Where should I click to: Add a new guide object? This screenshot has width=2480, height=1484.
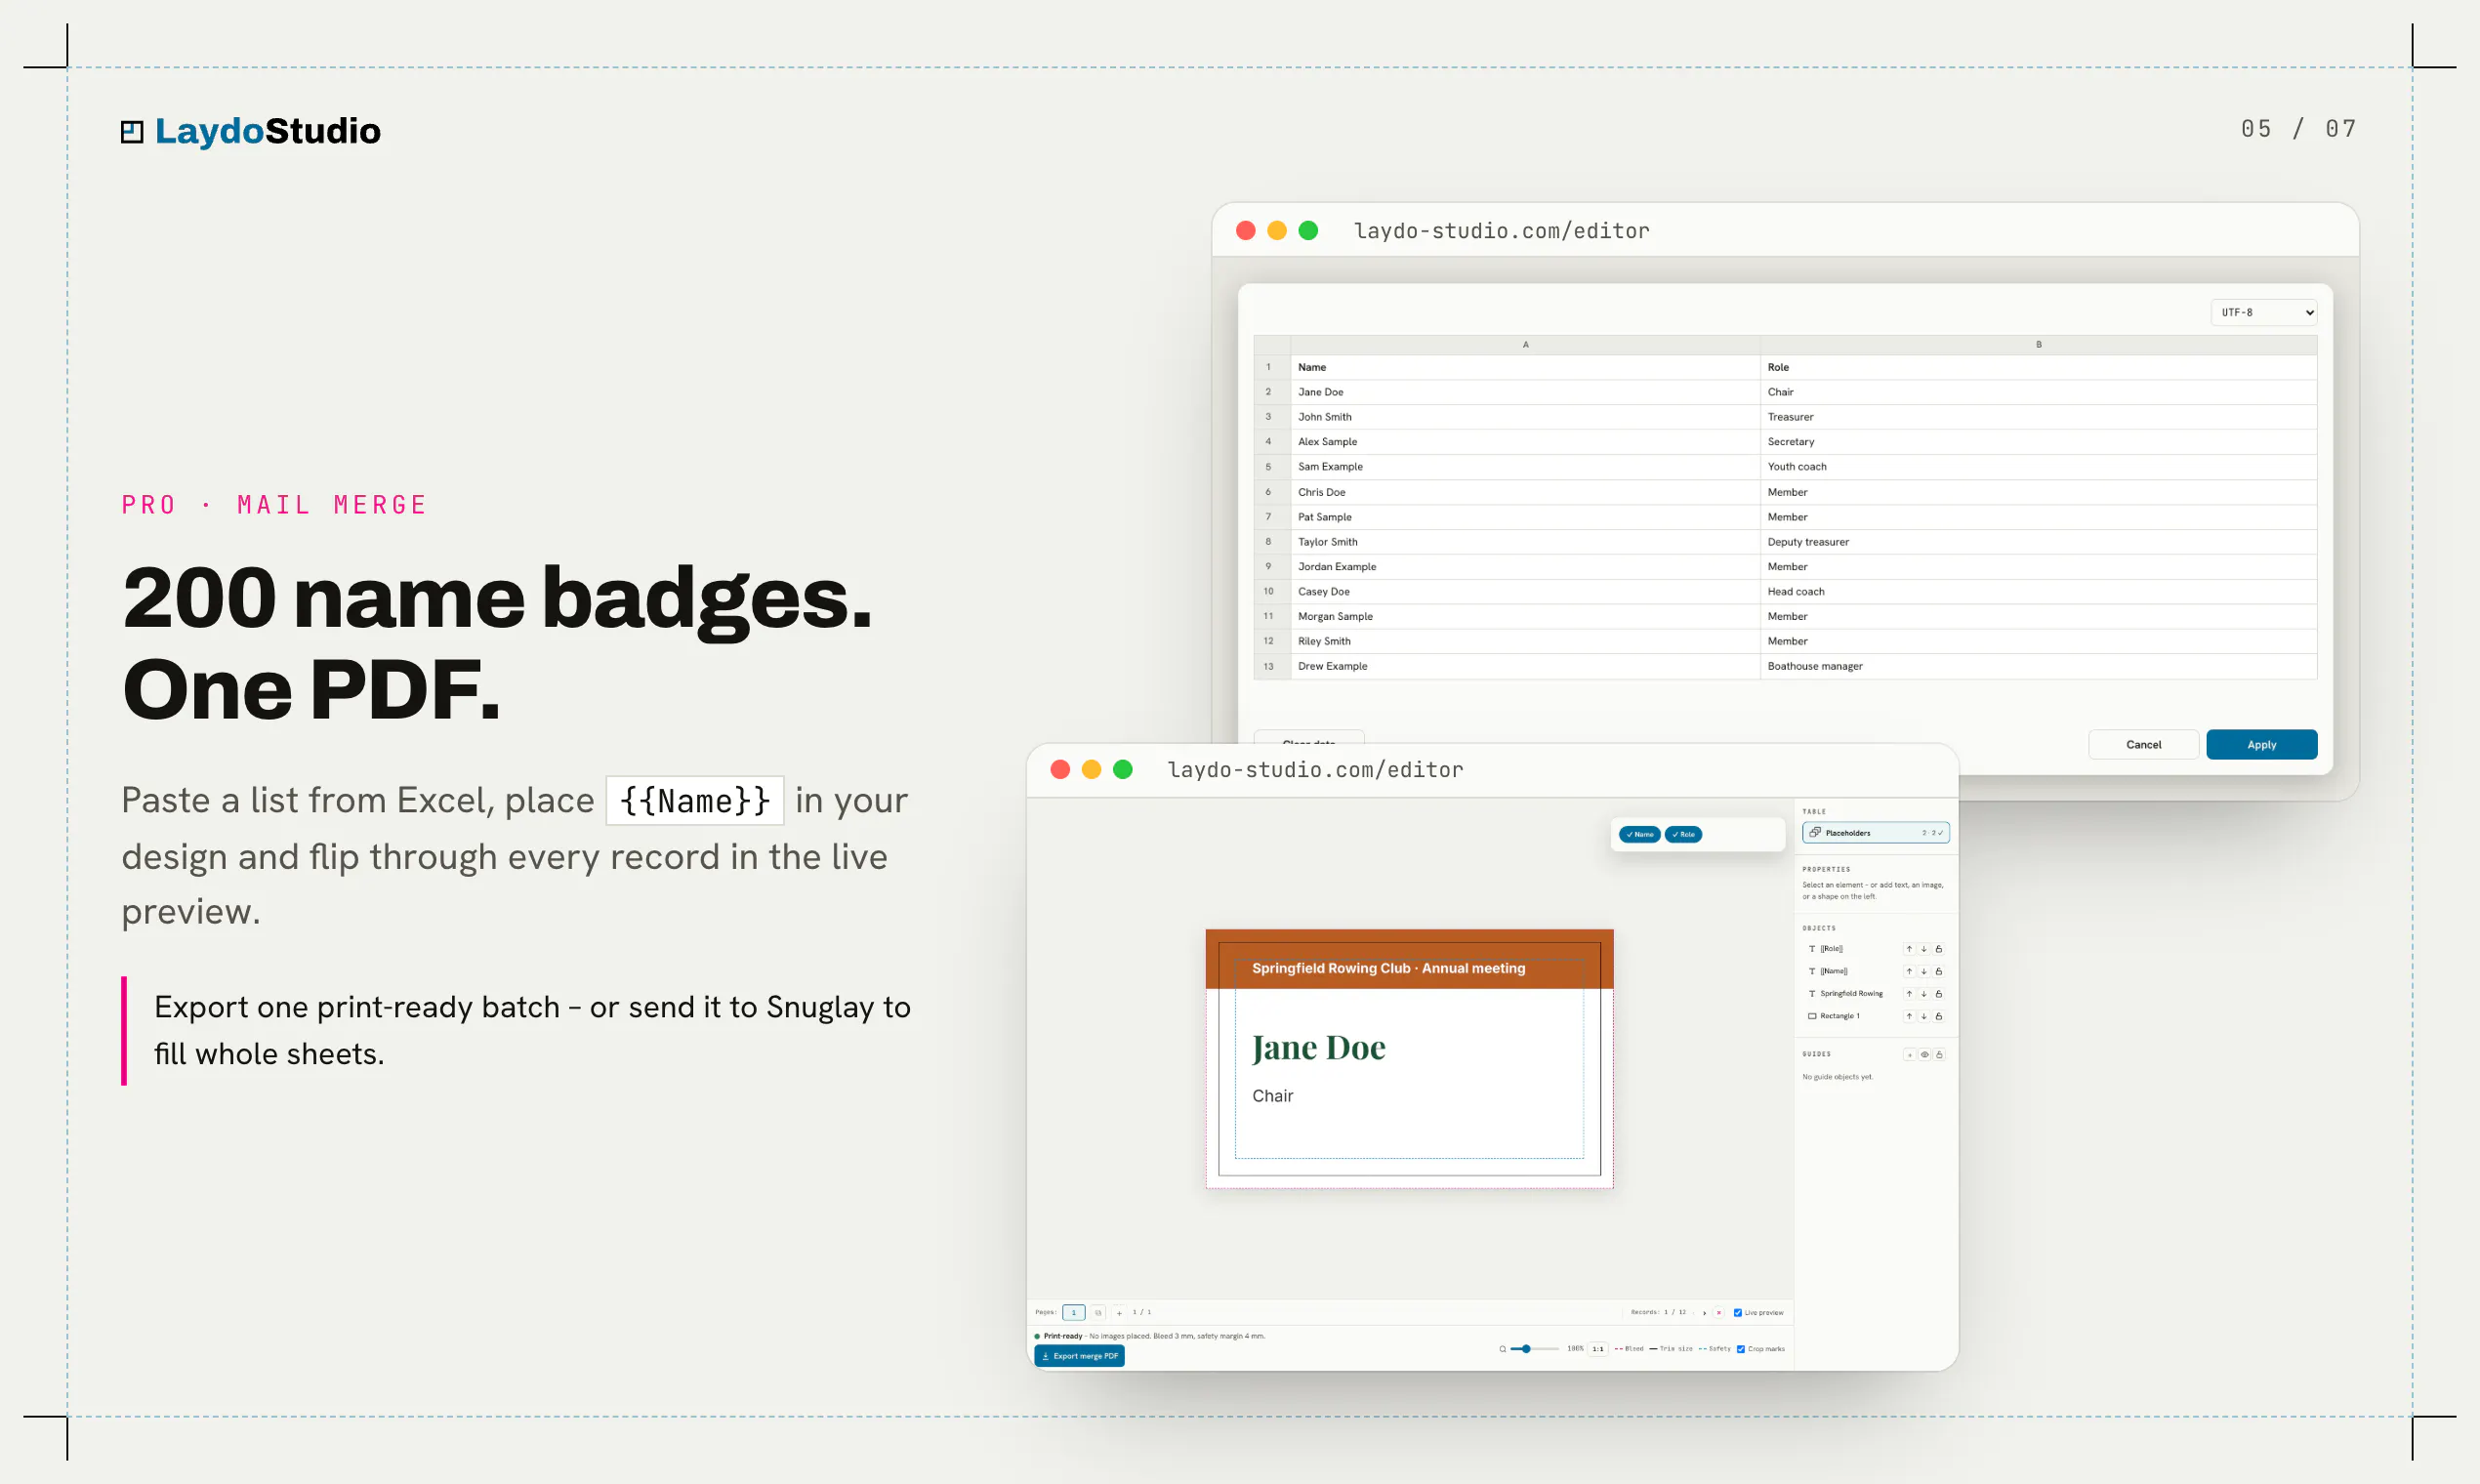pos(1909,1054)
